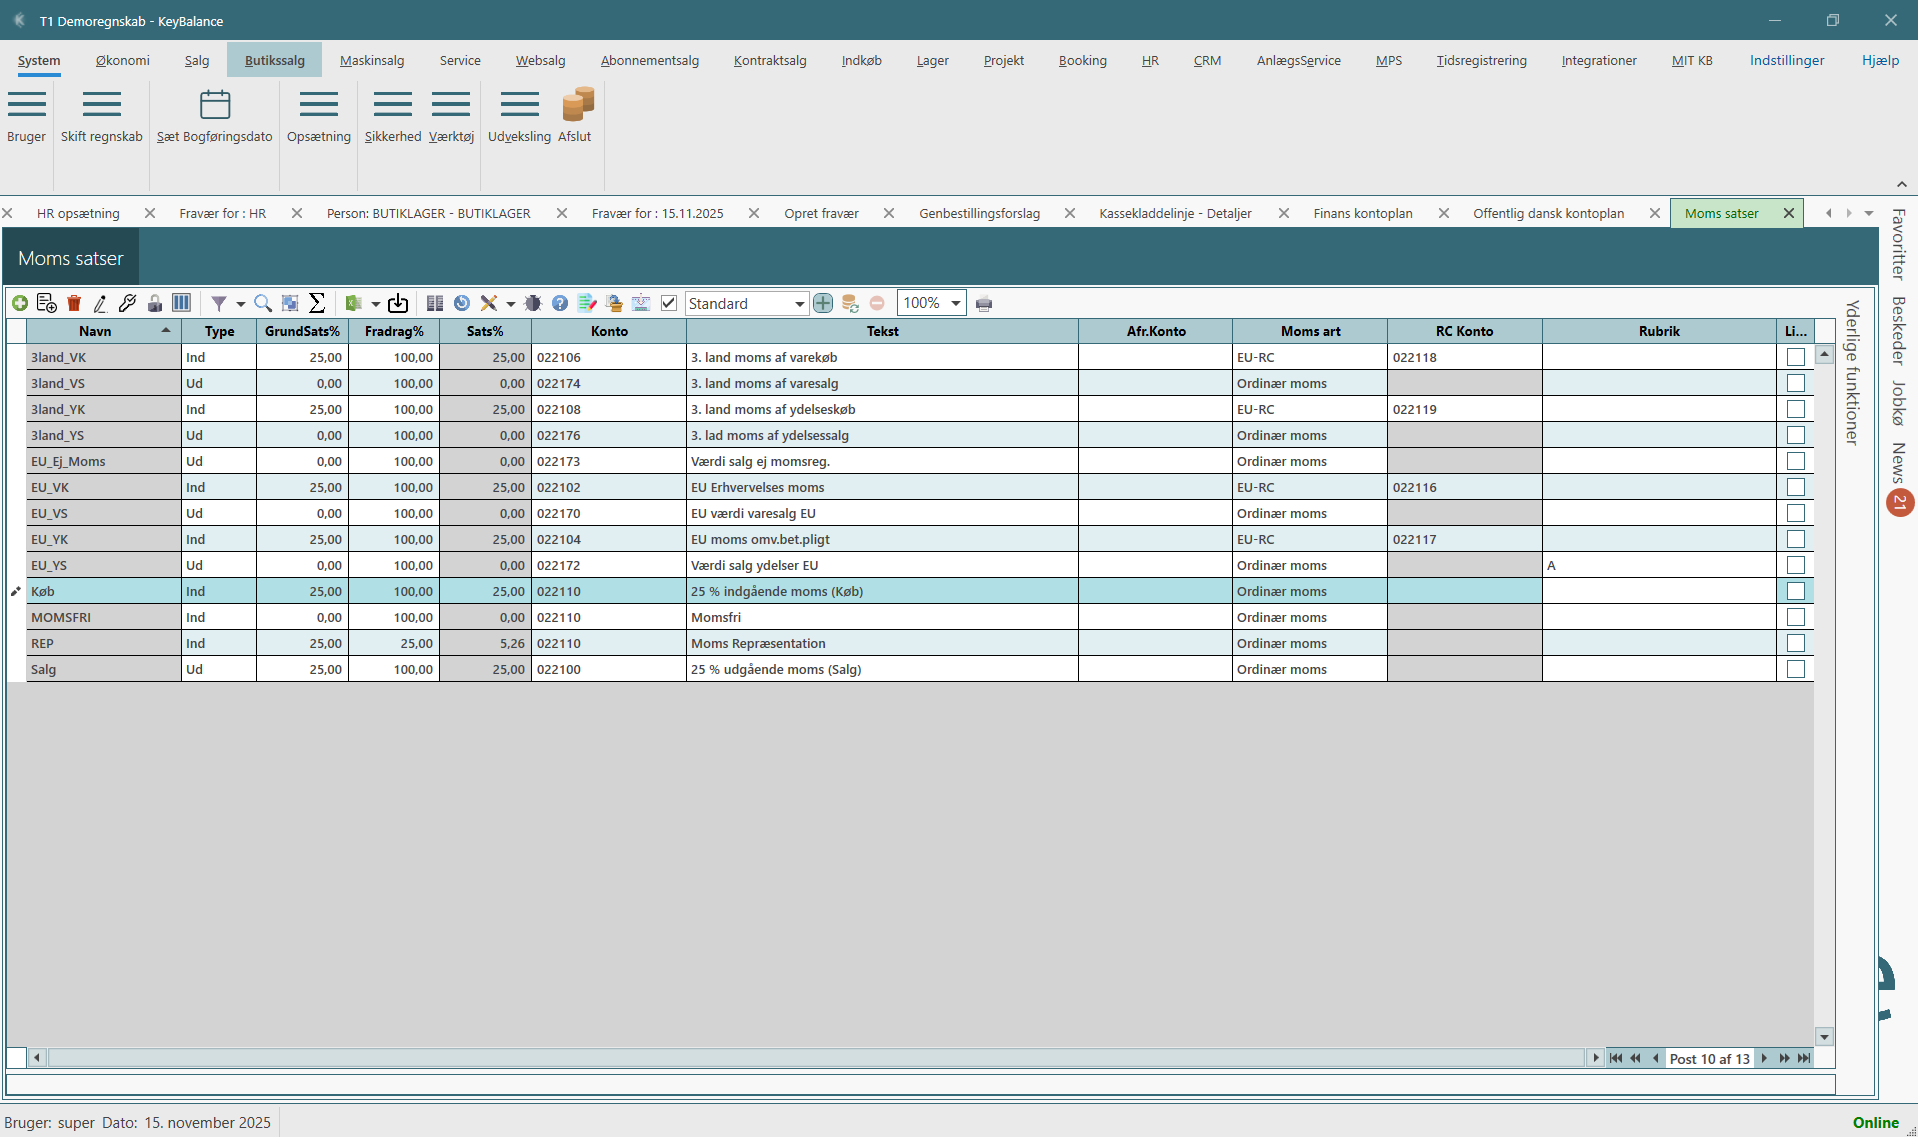Open Sæt Bogføringsdato calendar icon
The width and height of the screenshot is (1918, 1137).
214,105
